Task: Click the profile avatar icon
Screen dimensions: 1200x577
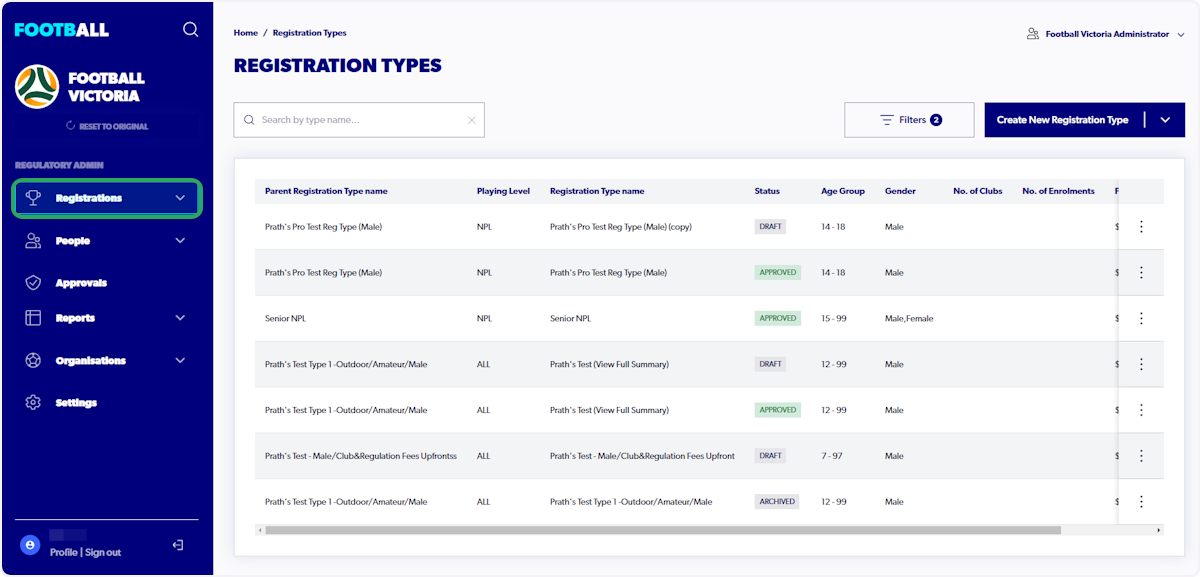Action: tap(30, 545)
